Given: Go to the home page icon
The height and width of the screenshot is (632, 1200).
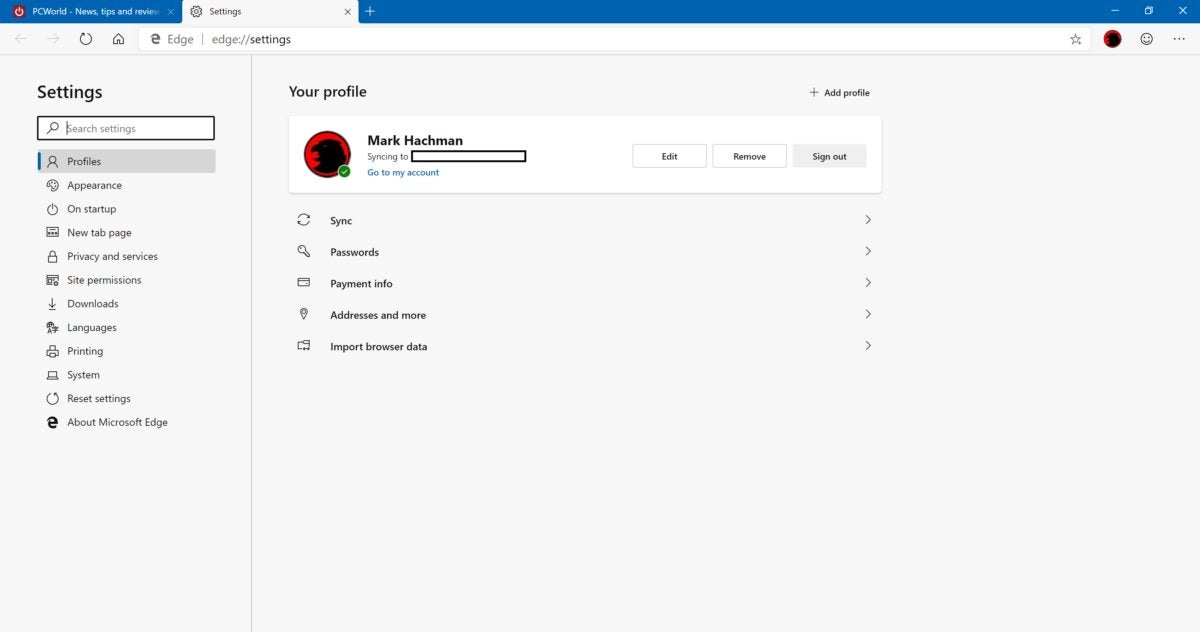Looking at the screenshot, I should (118, 39).
